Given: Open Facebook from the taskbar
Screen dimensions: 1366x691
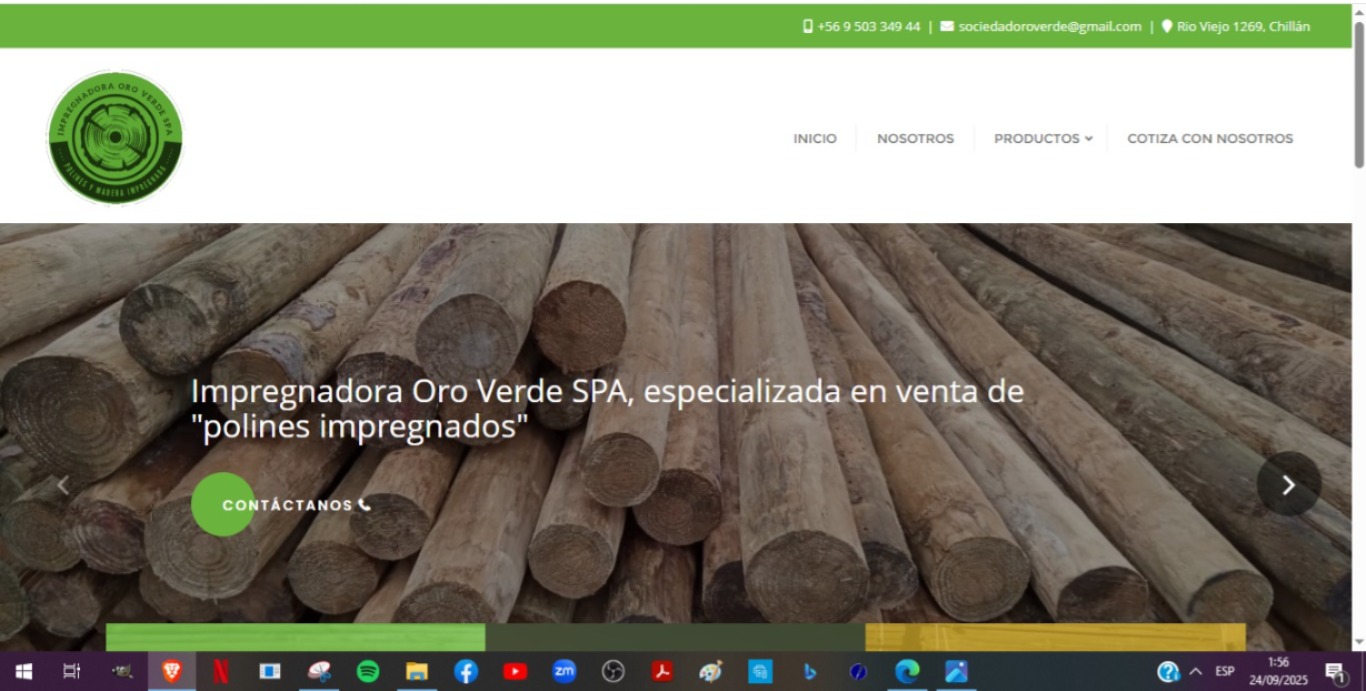Looking at the screenshot, I should pos(466,672).
